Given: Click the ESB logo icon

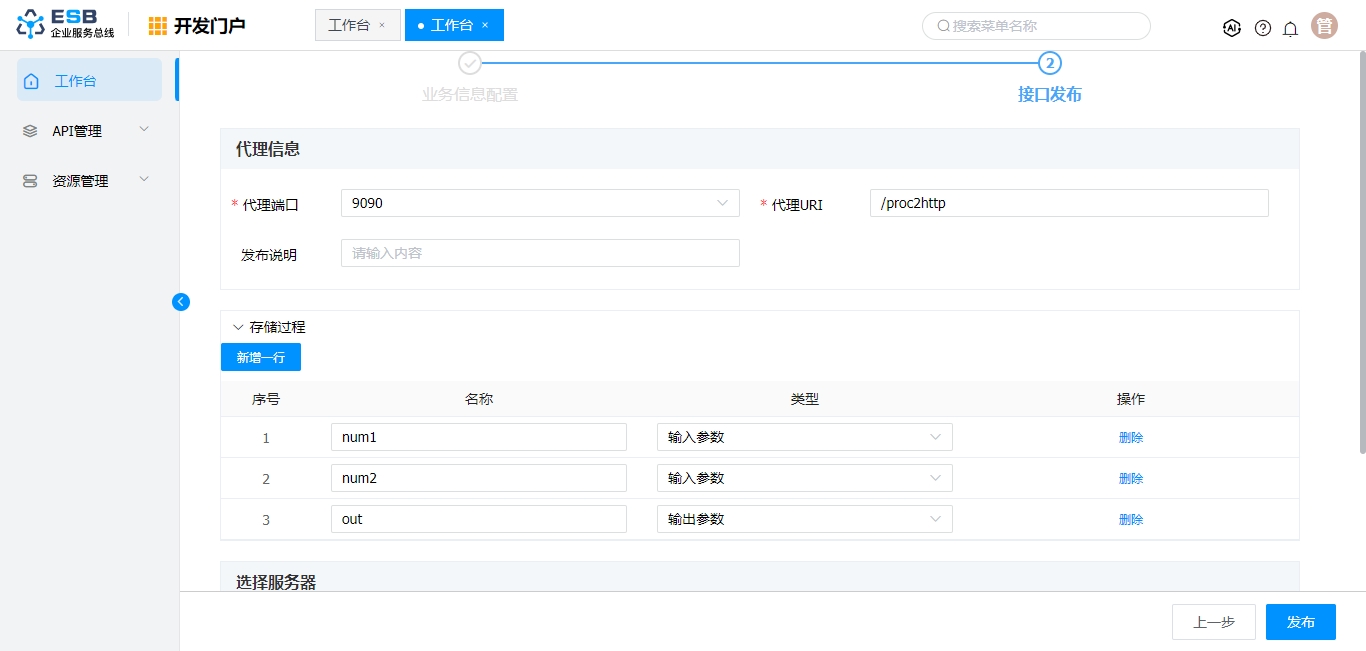Looking at the screenshot, I should pyautogui.click(x=31, y=25).
